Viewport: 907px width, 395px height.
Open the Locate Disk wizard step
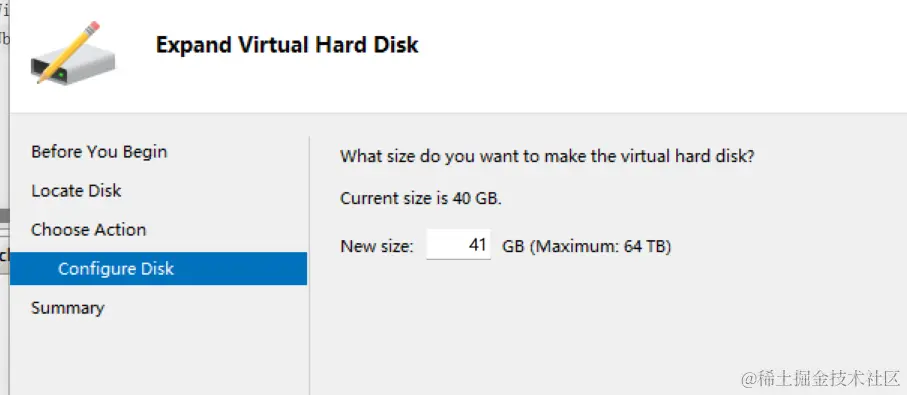[x=76, y=191]
